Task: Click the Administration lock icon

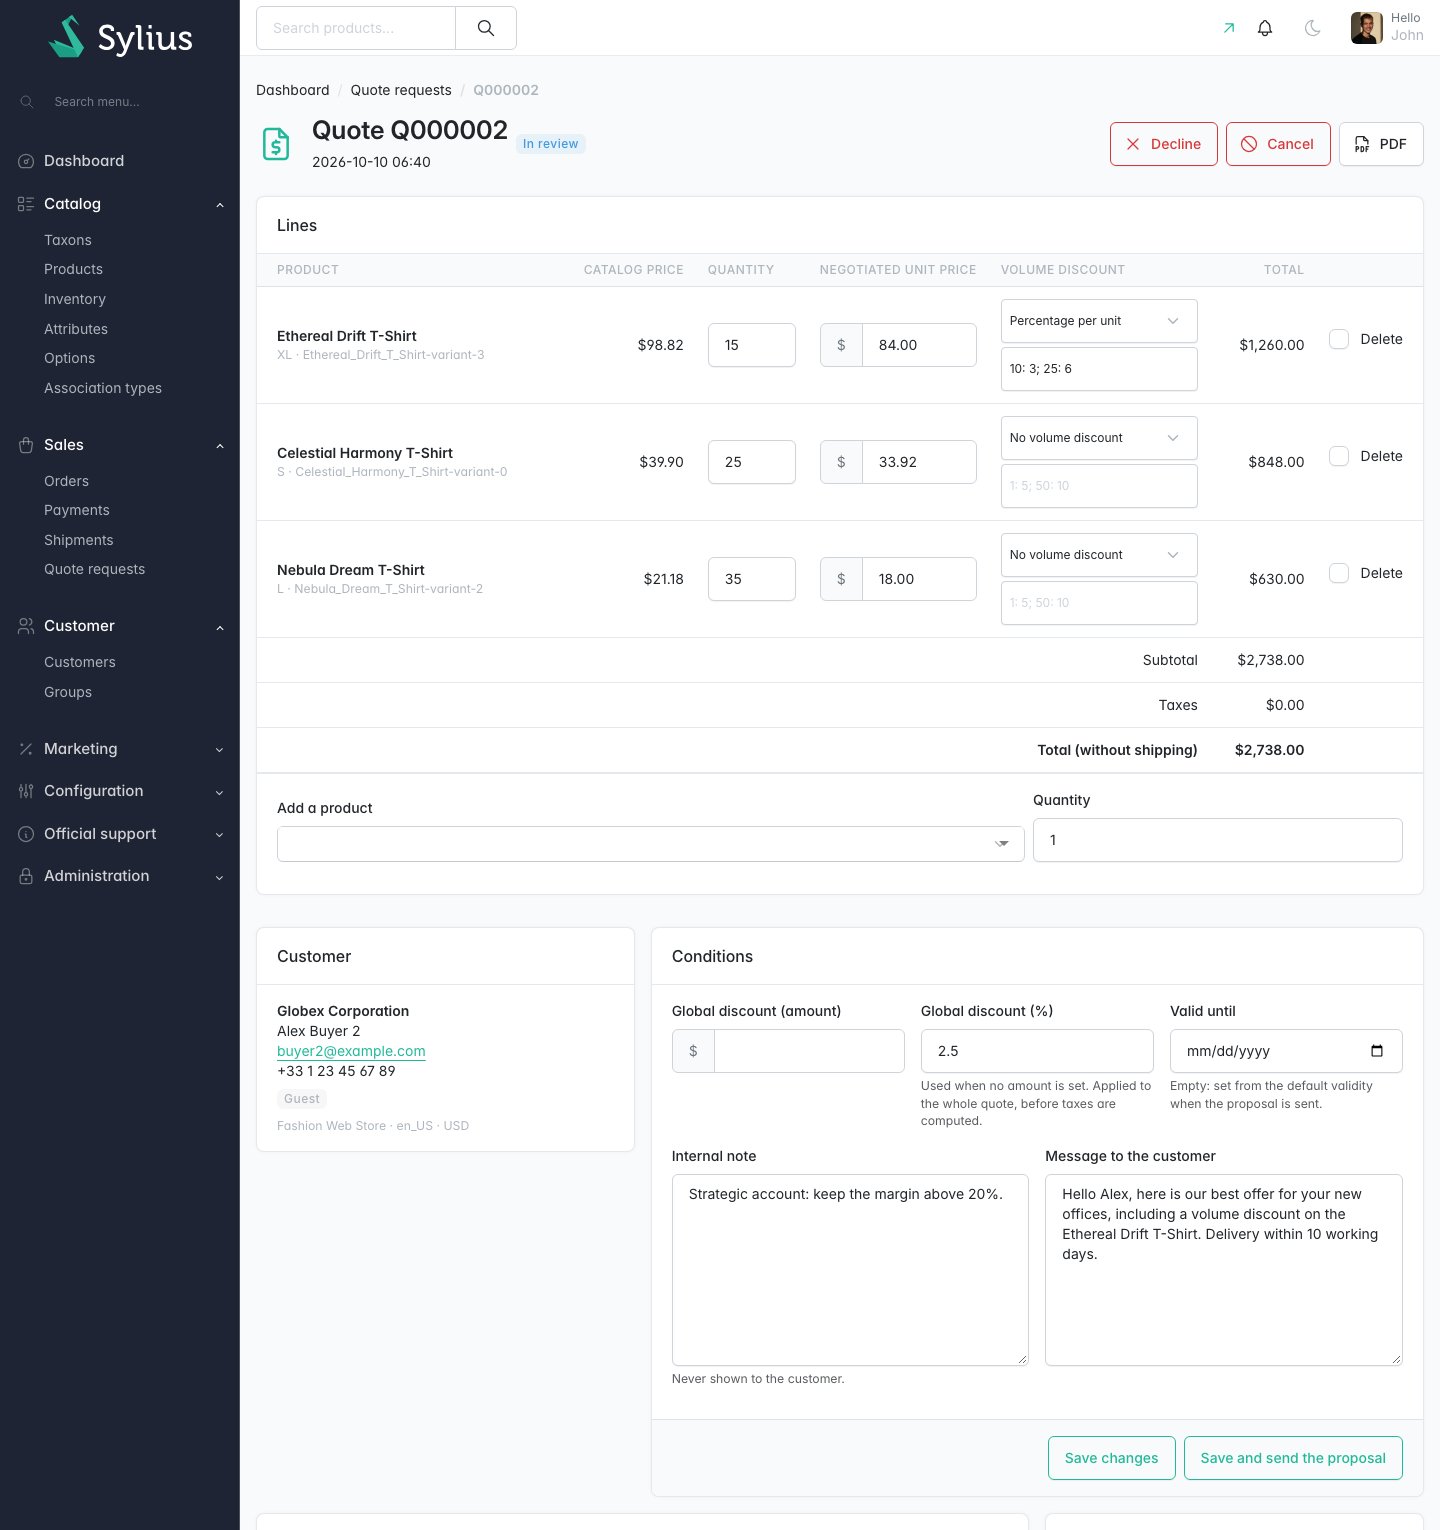Action: [x=26, y=876]
